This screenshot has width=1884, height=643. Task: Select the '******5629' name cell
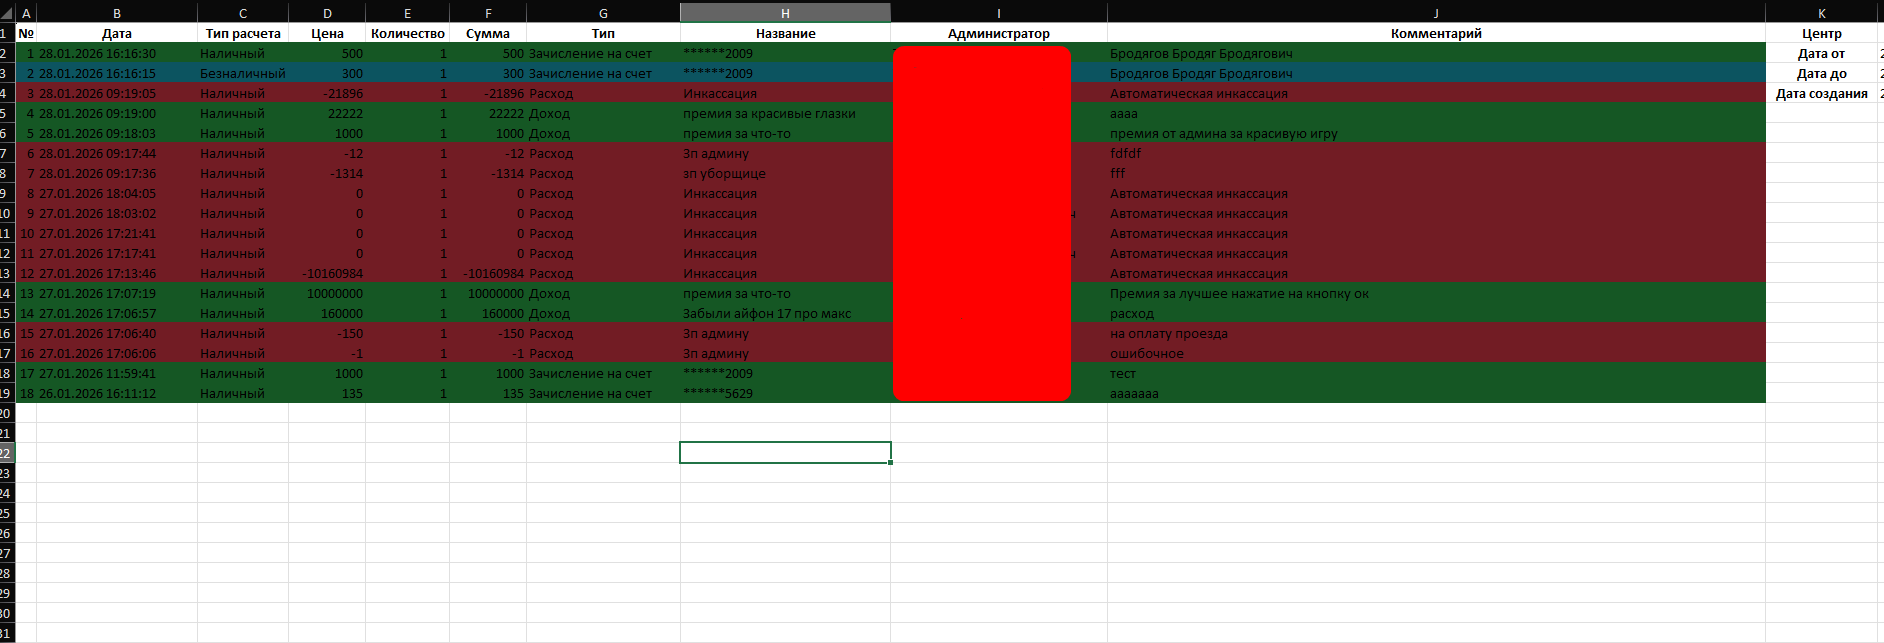(718, 393)
